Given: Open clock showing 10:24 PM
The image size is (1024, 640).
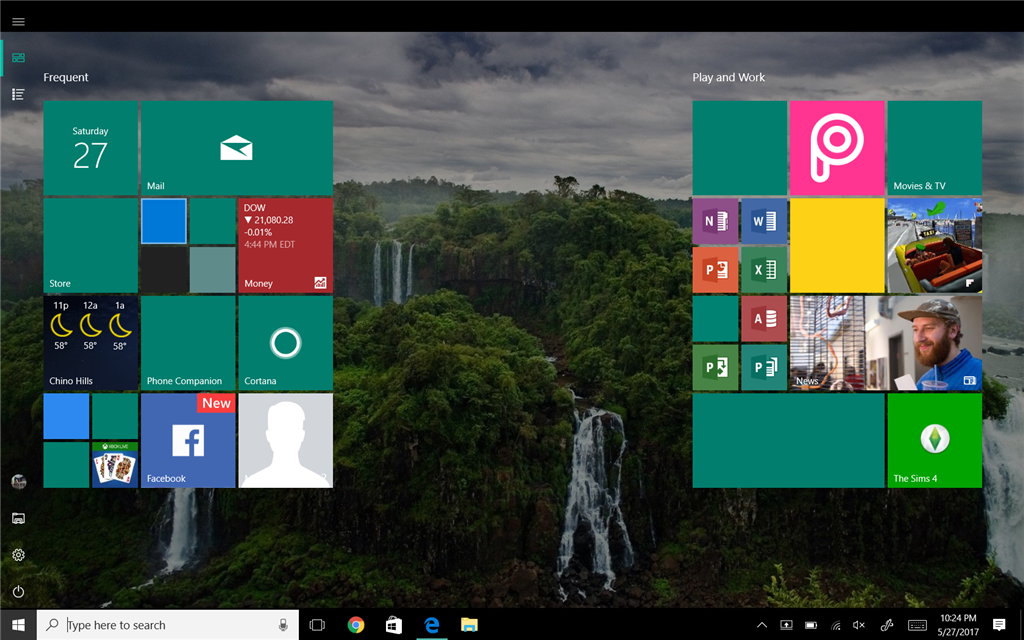Looking at the screenshot, I should [958, 625].
